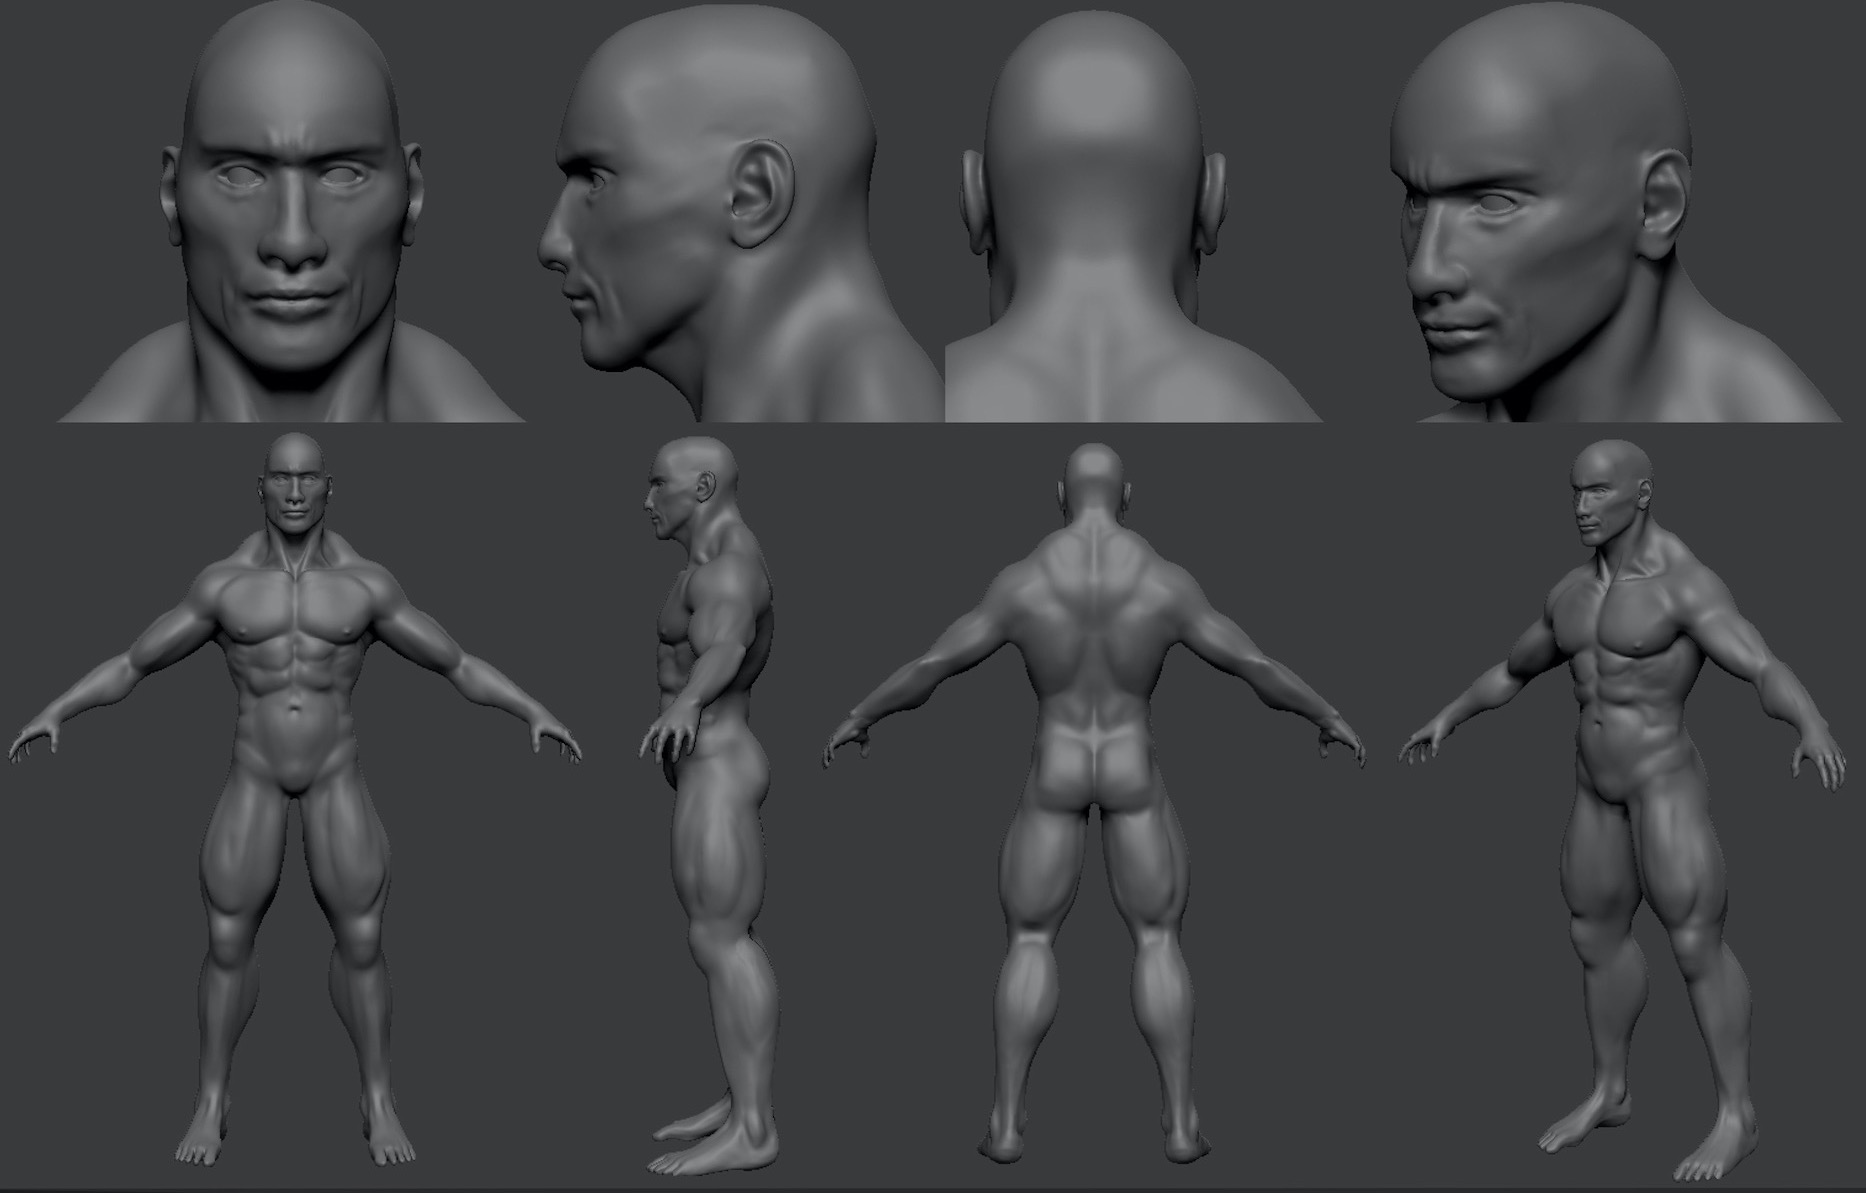Image resolution: width=1866 pixels, height=1193 pixels.
Task: Select the three-quarter head close-up render
Action: (x=1614, y=212)
